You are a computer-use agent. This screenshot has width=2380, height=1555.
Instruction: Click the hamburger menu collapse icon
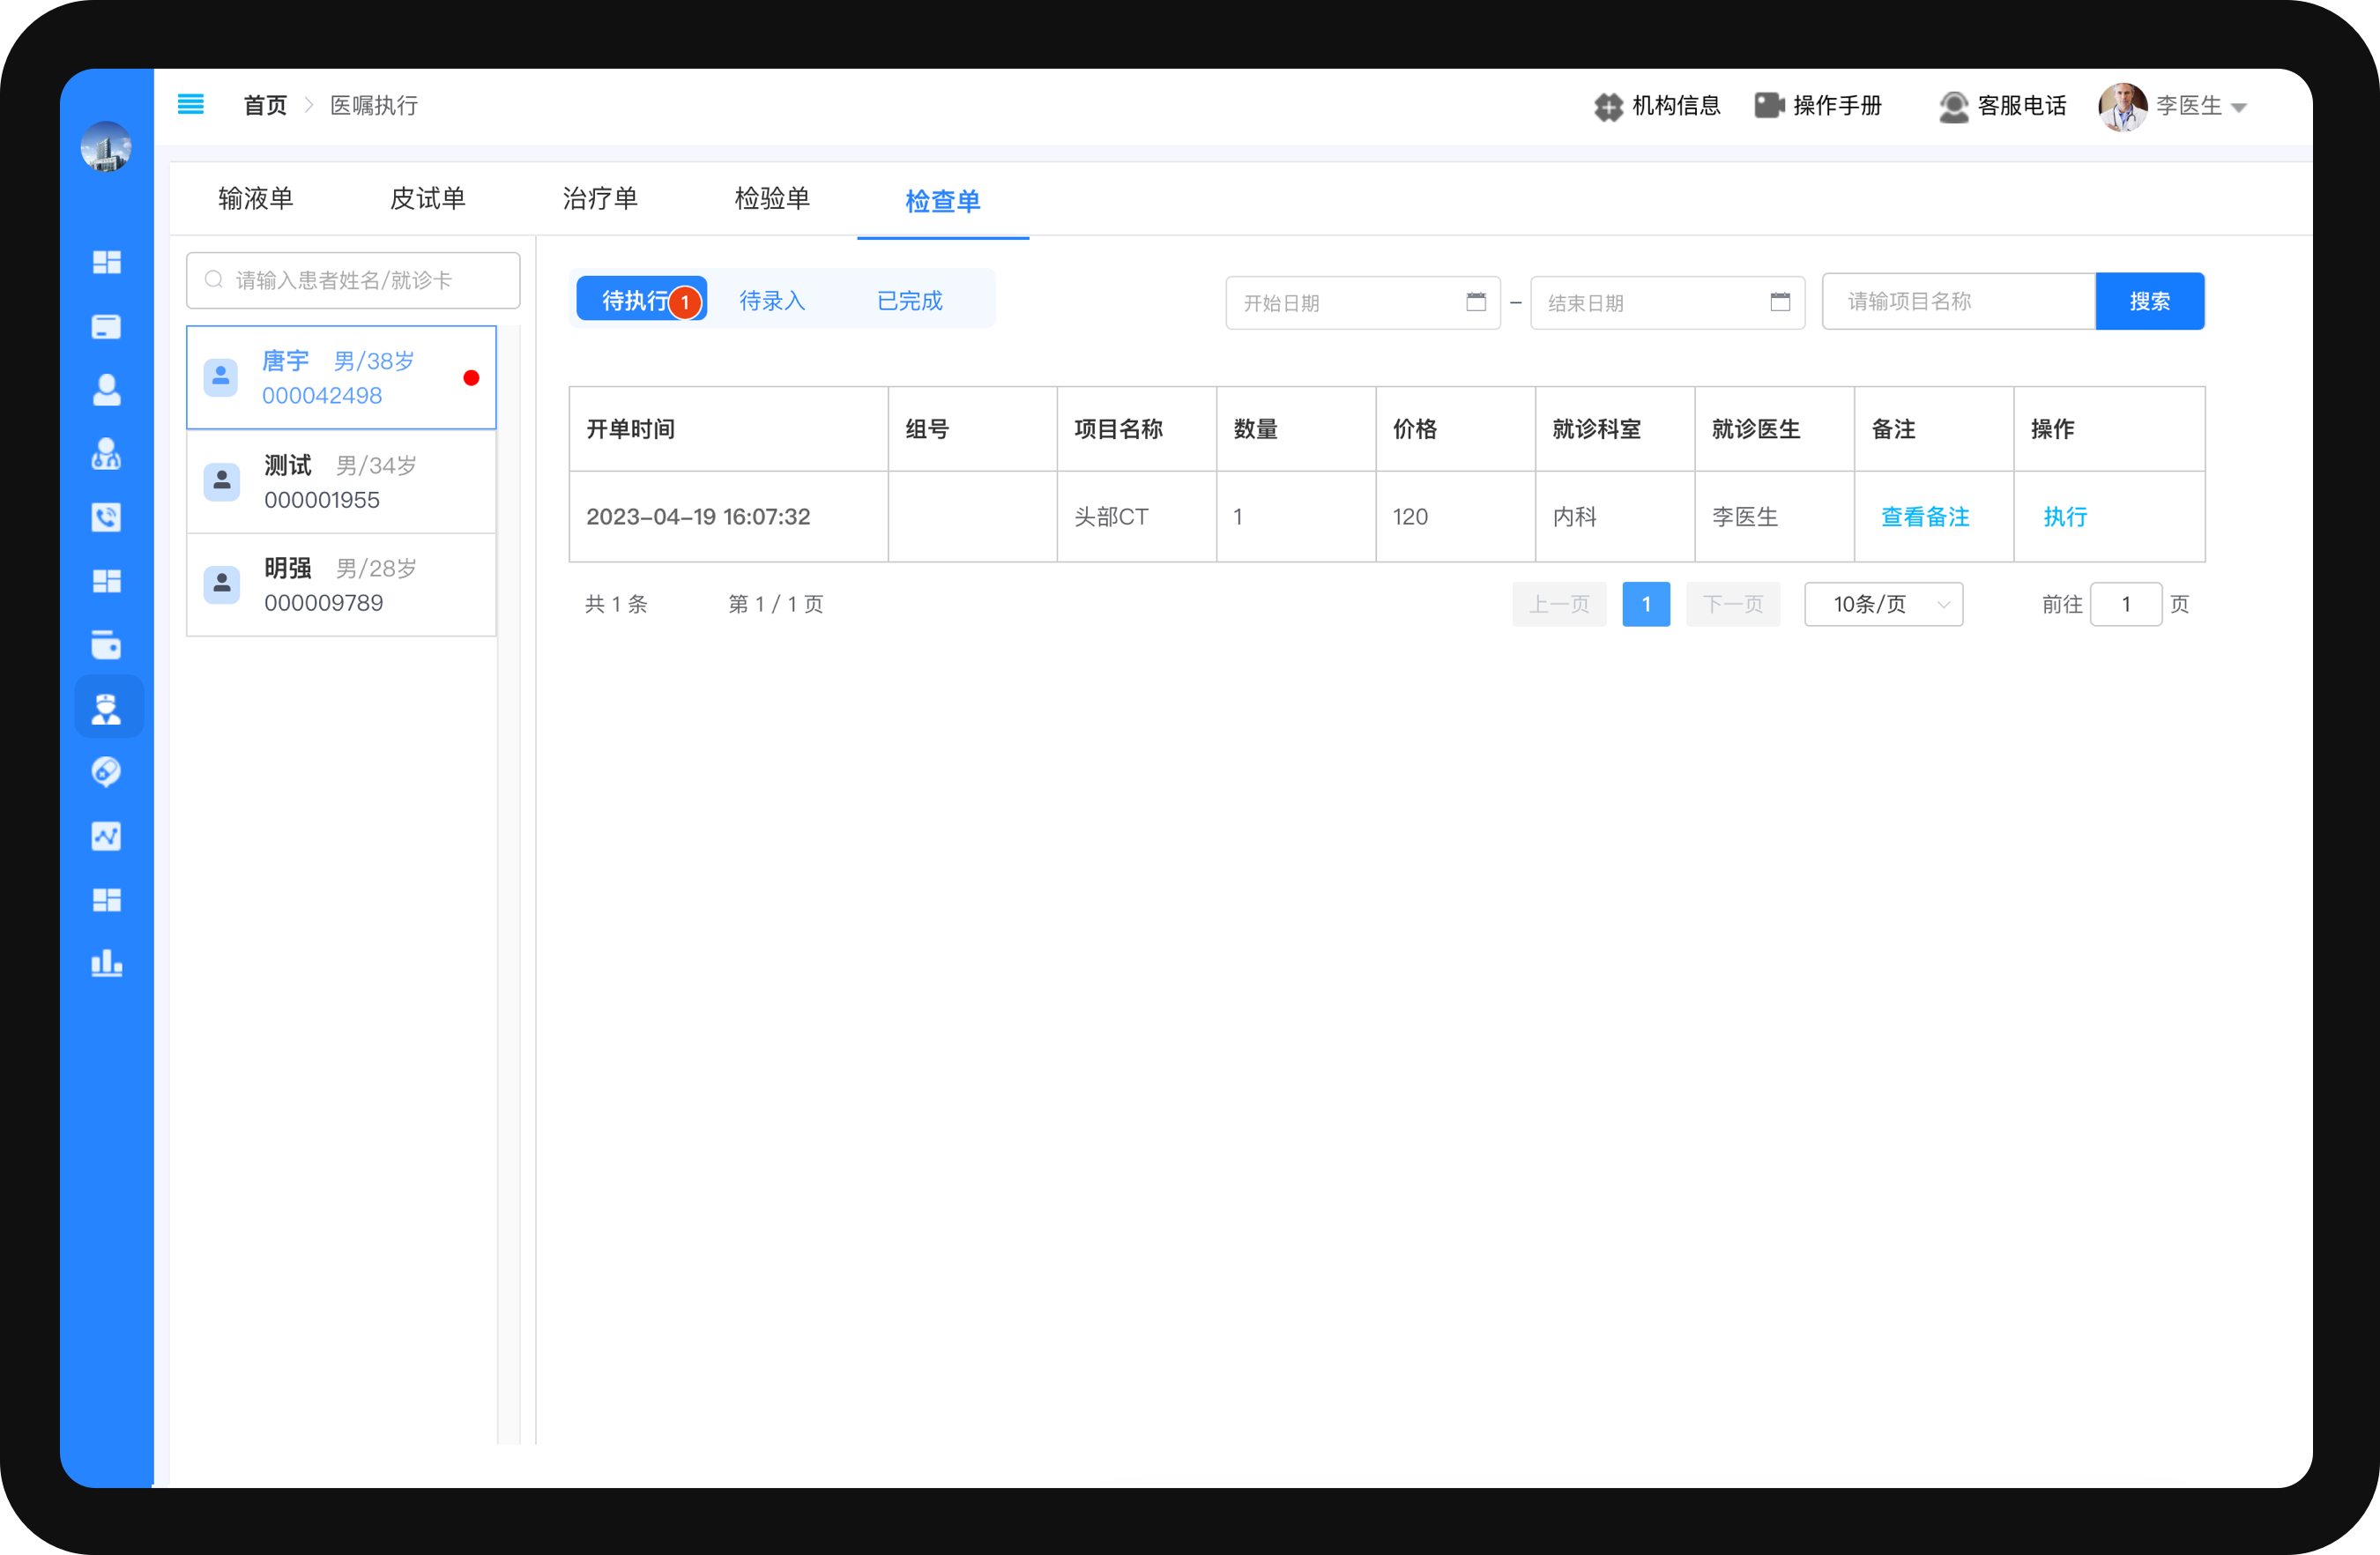pos(190,104)
